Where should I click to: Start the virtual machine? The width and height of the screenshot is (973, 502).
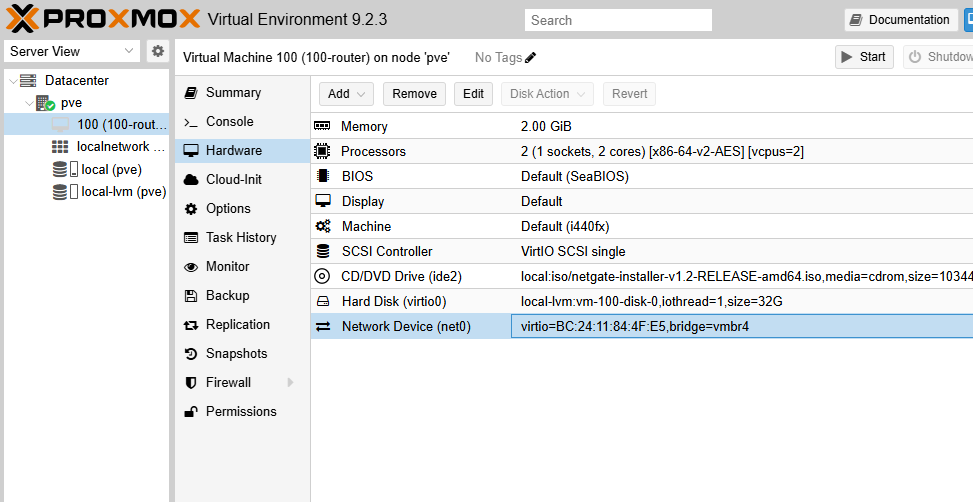tap(864, 57)
